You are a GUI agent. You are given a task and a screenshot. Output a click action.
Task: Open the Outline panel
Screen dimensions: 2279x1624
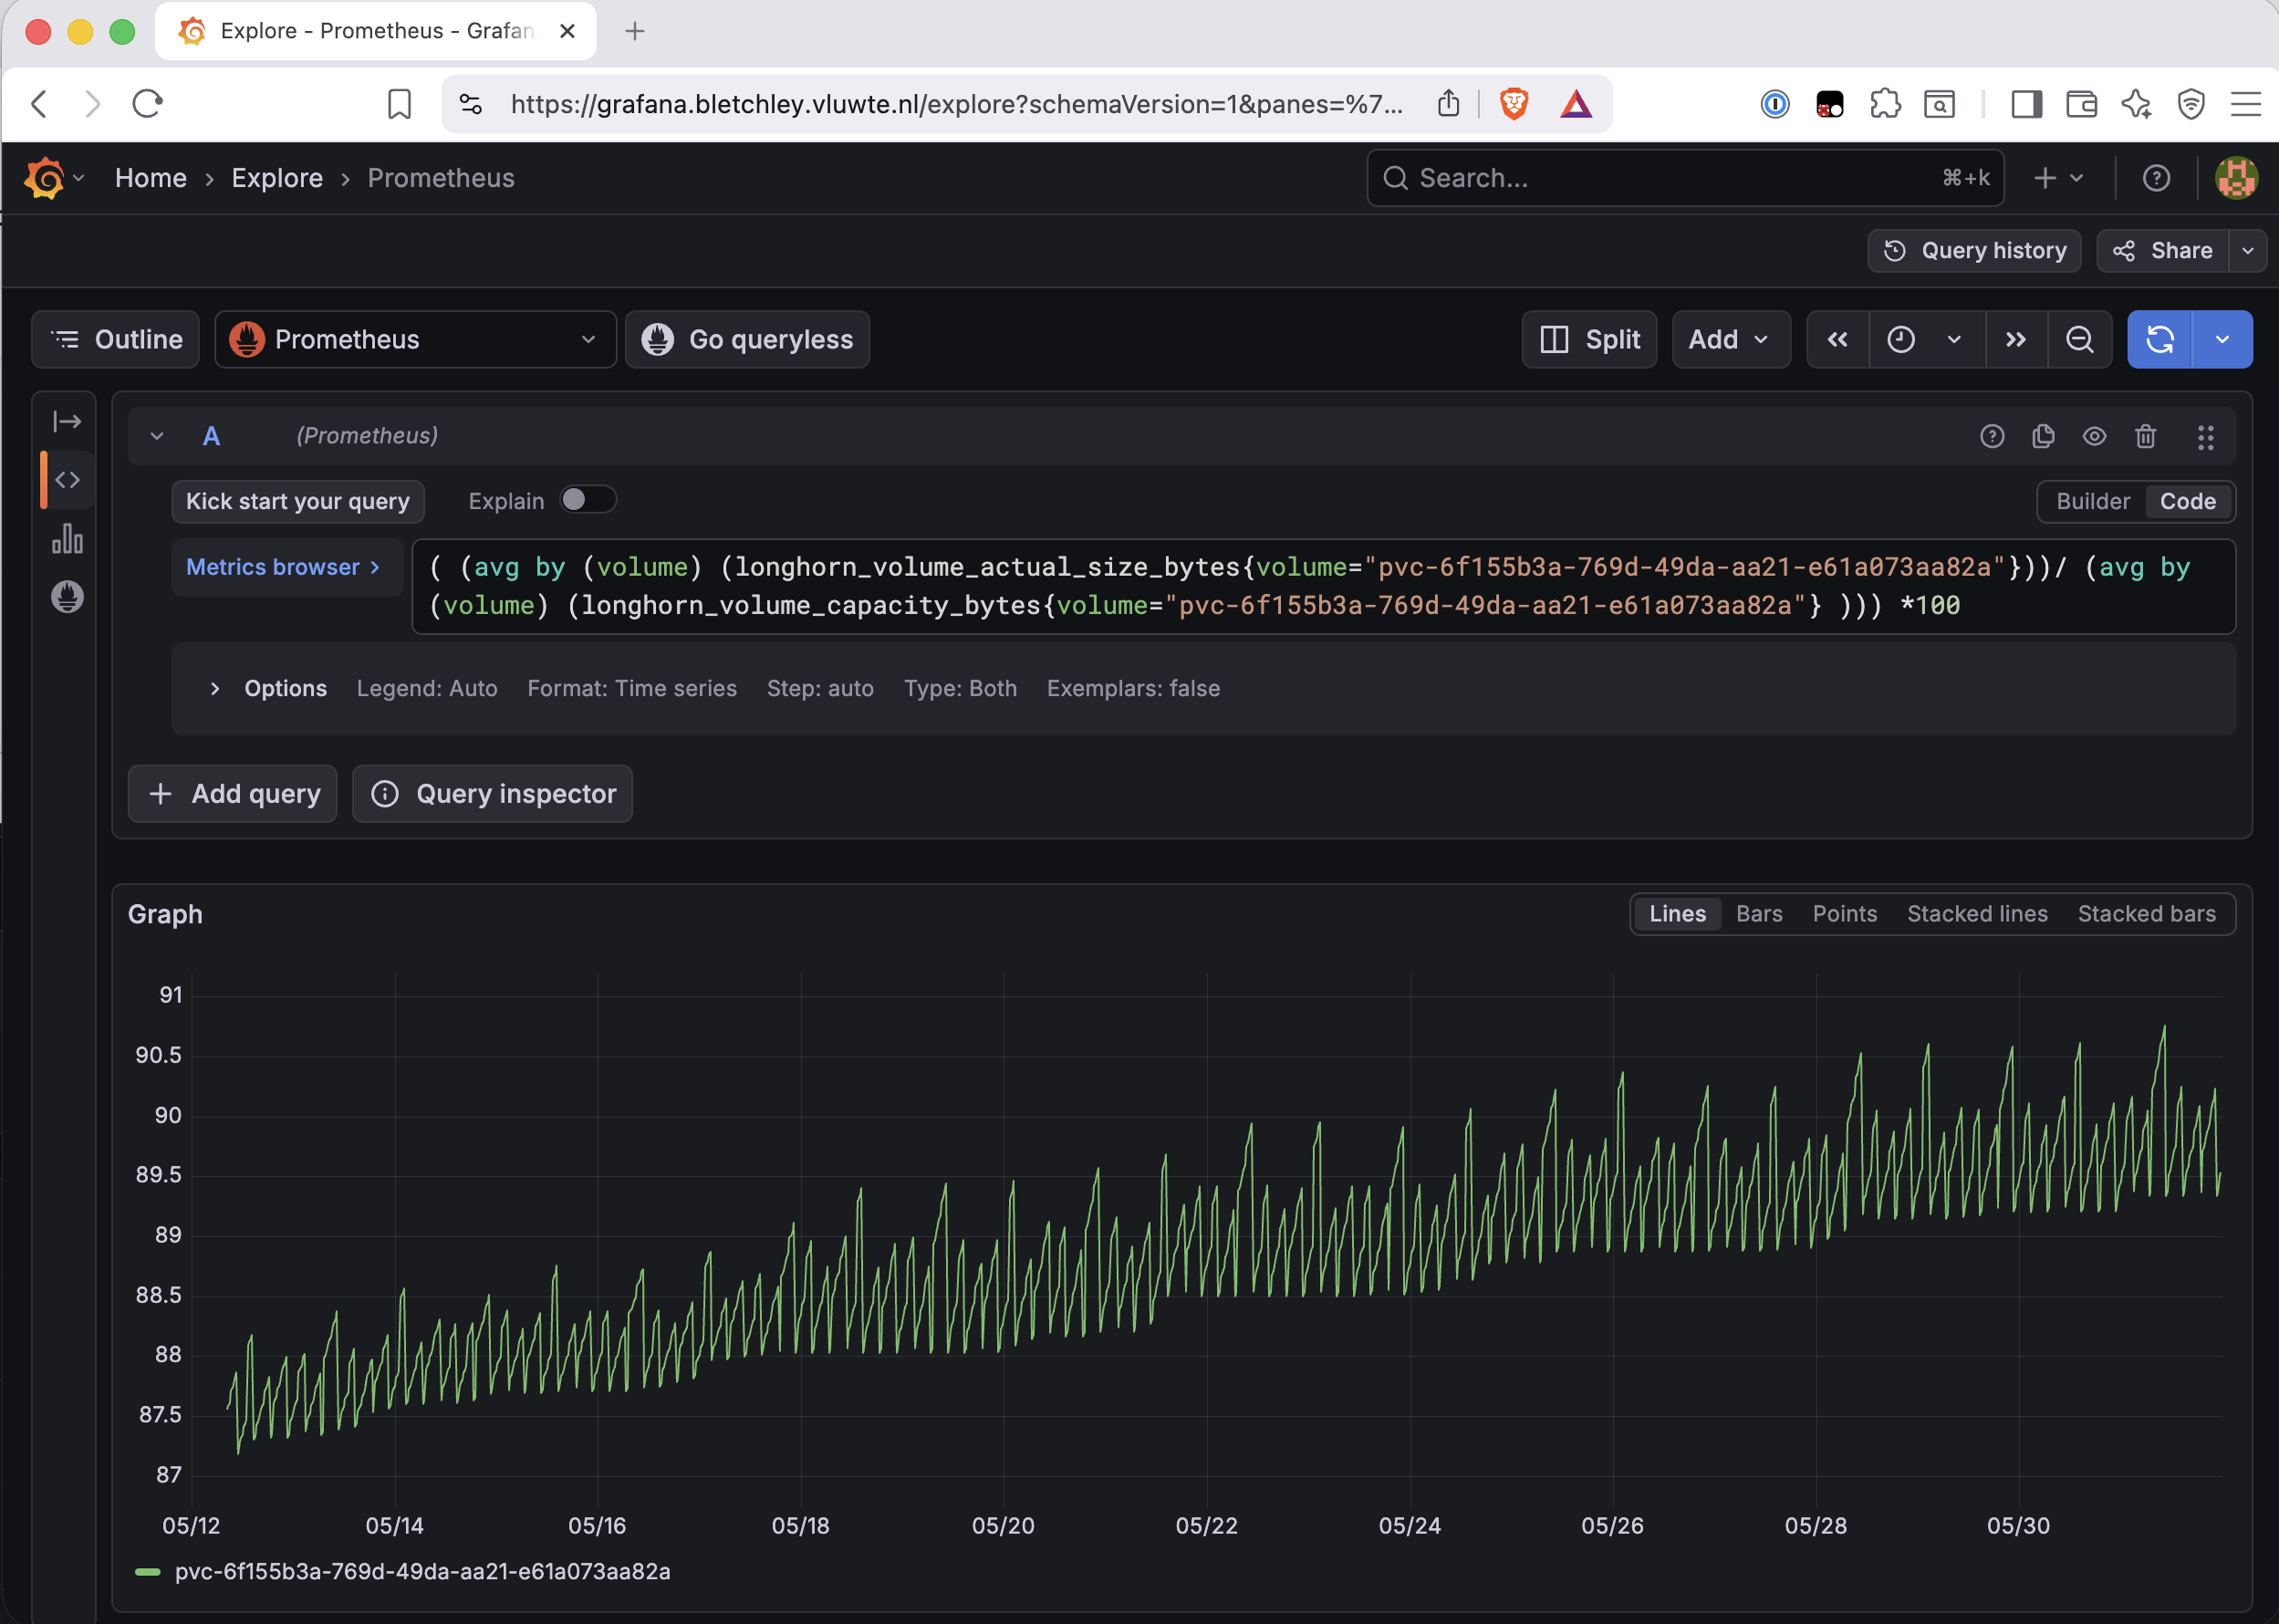point(116,340)
